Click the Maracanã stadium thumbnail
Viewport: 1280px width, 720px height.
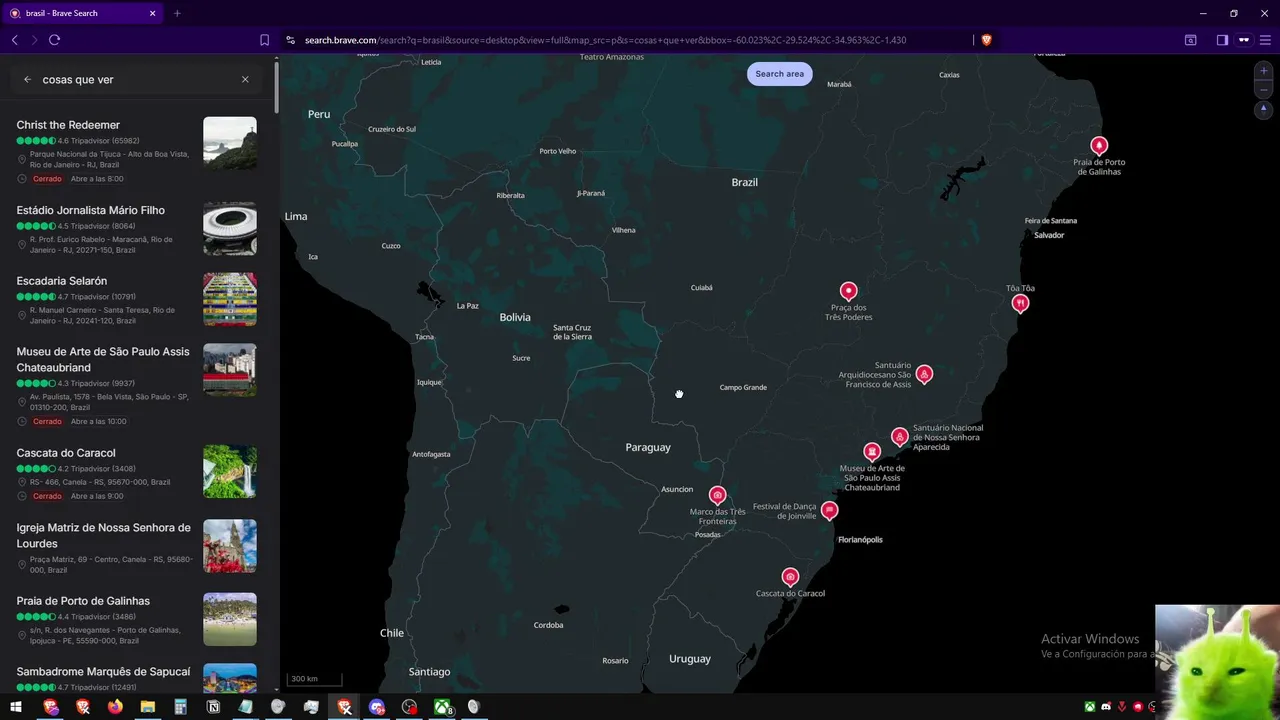[230, 229]
